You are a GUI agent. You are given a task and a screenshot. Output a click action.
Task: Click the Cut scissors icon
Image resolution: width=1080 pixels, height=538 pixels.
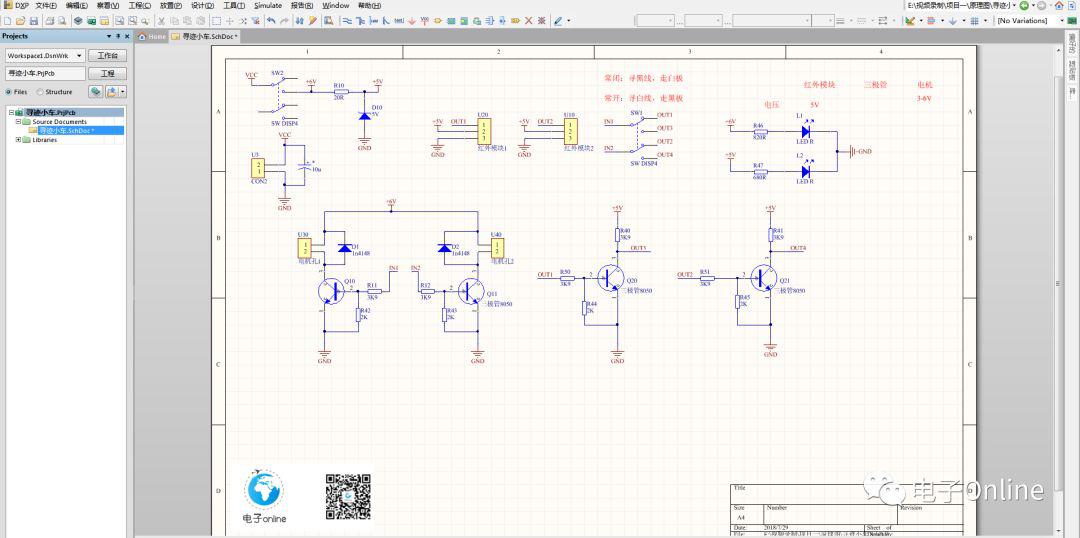pyautogui.click(x=161, y=20)
